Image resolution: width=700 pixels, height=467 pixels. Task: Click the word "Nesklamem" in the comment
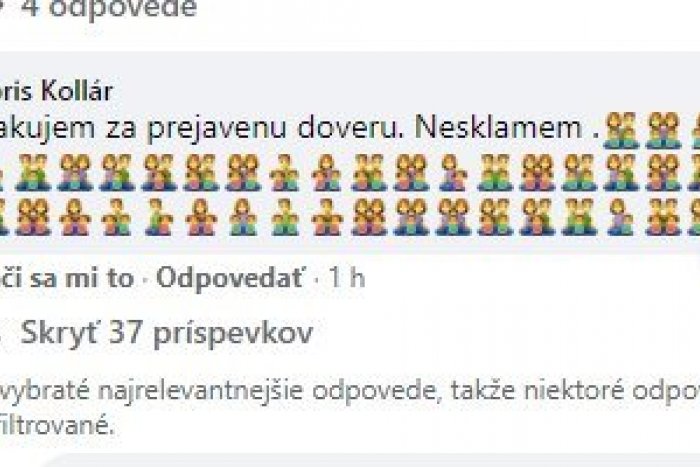pyautogui.click(x=499, y=128)
